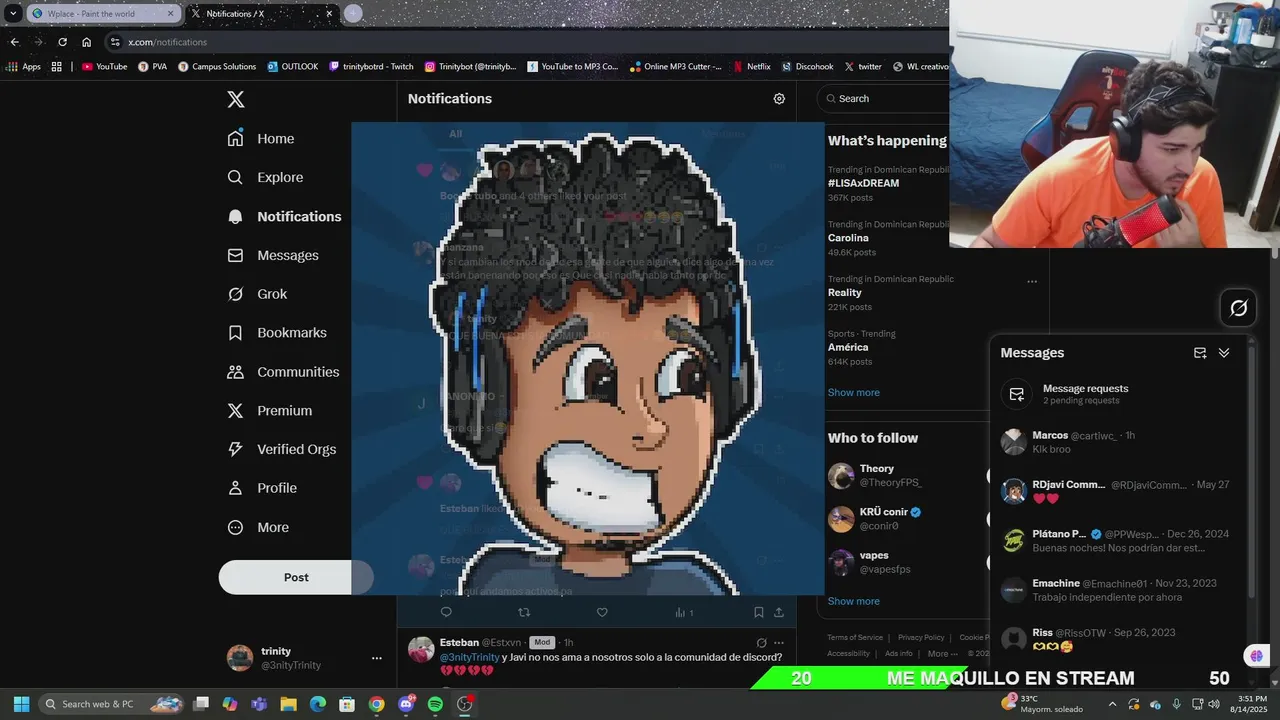Open the #LISAxDREAM trending topic
Screen dimensions: 1280x720
click(x=863, y=184)
